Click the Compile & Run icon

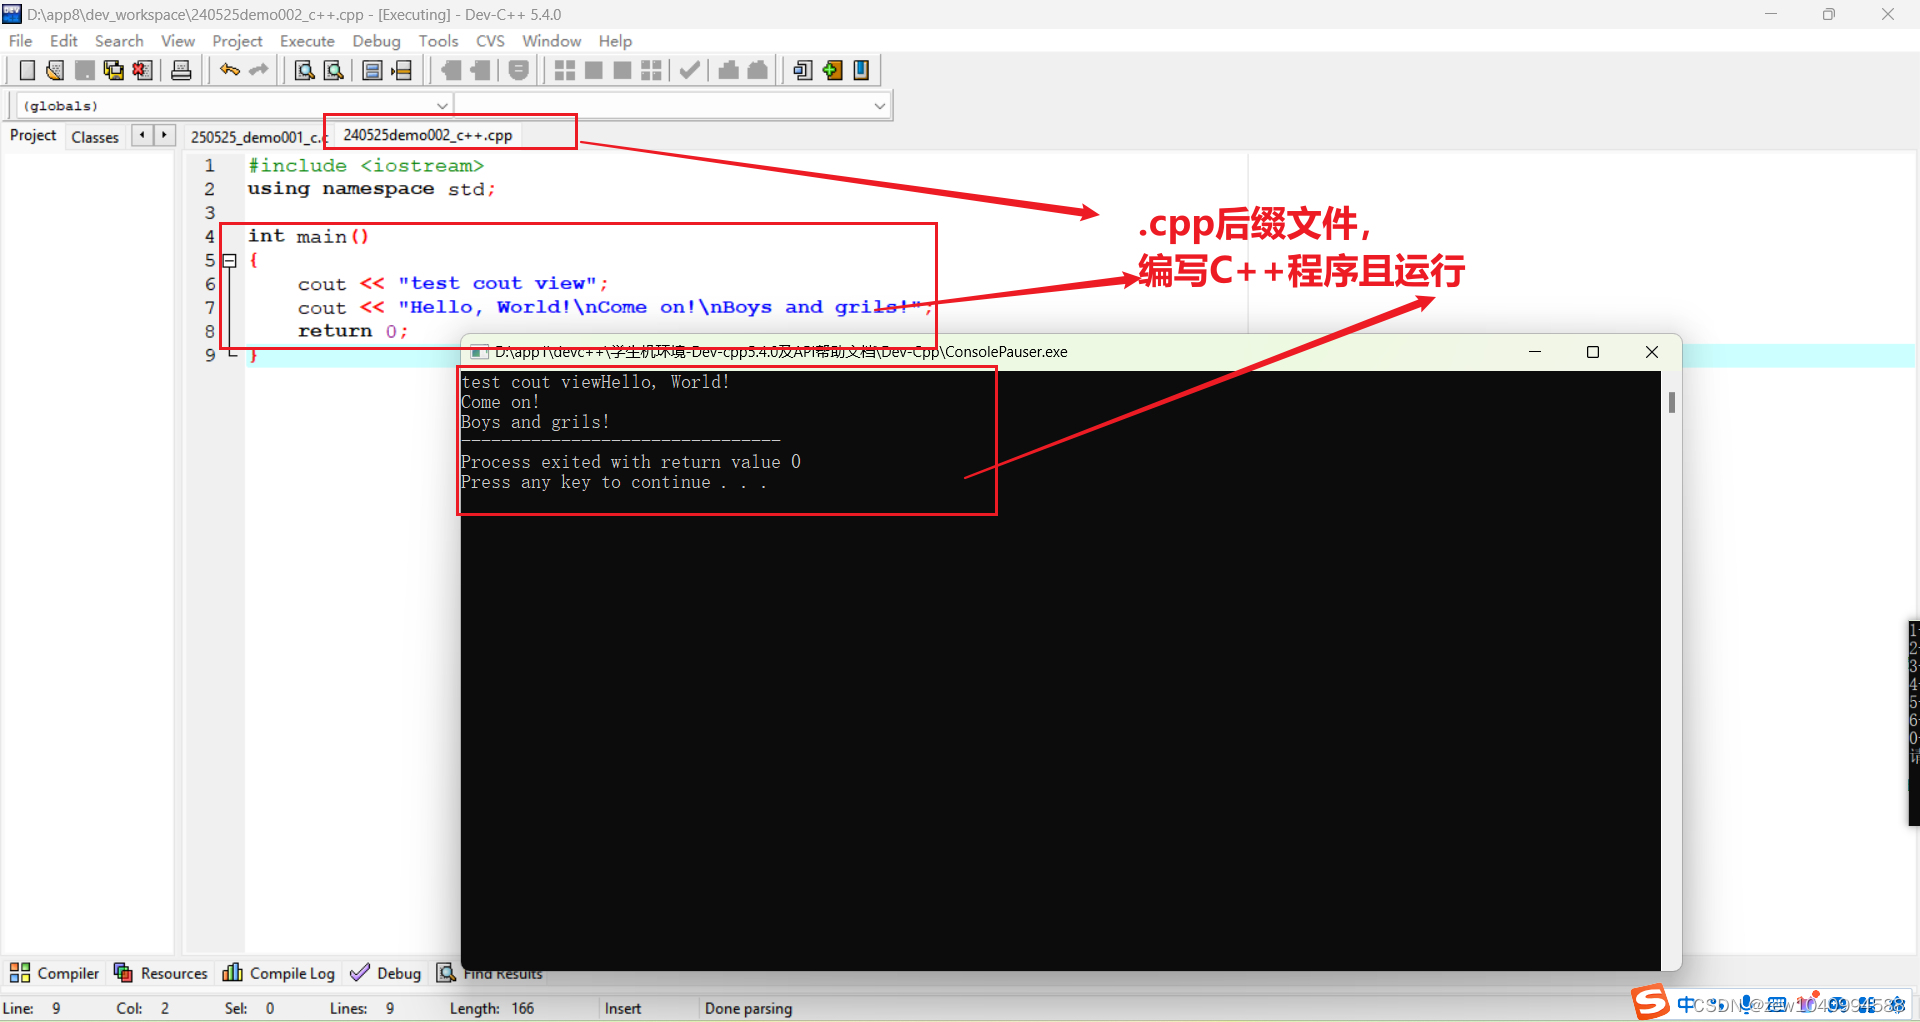tap(622, 70)
